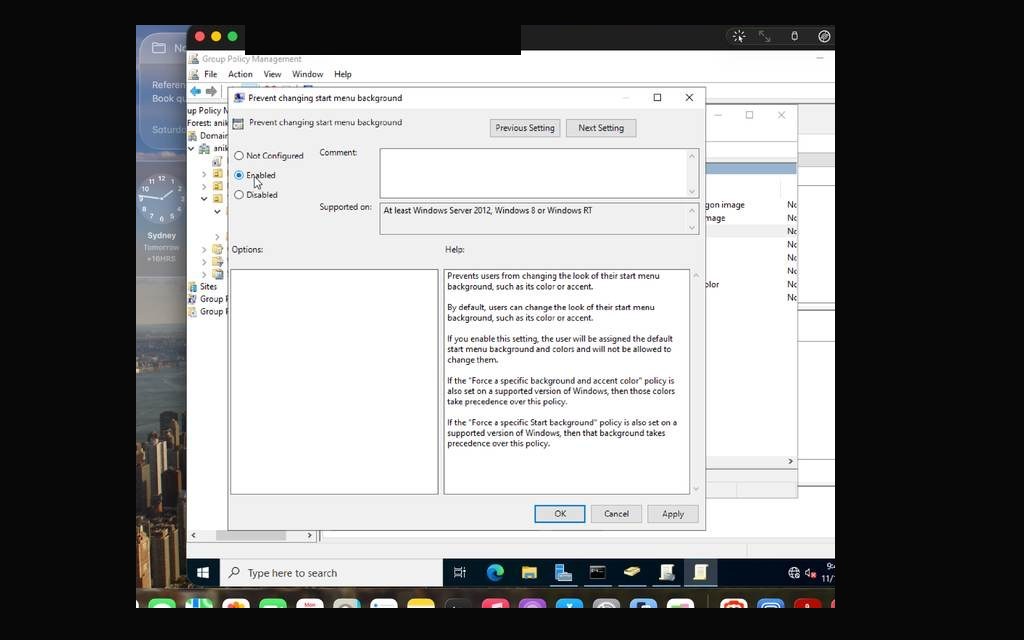Open Server Manager from taskbar
1024x640 pixels.
click(x=563, y=573)
